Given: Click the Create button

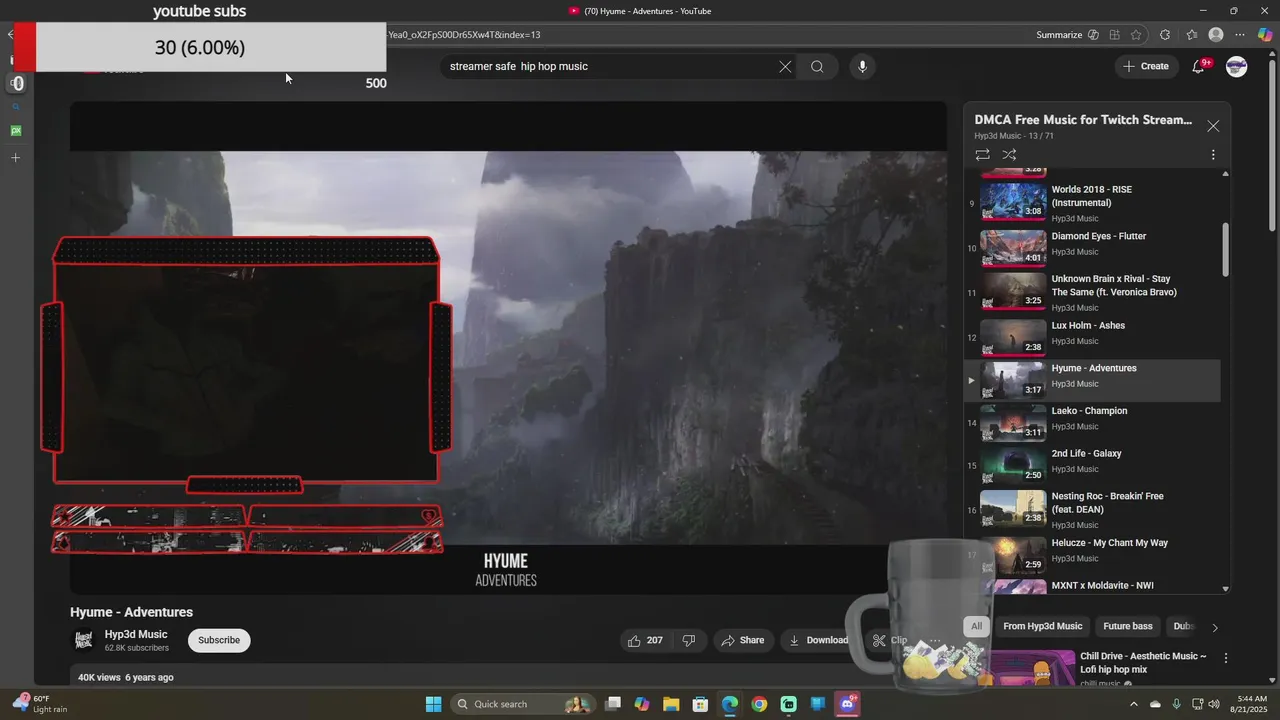Looking at the screenshot, I should pos(1146,66).
